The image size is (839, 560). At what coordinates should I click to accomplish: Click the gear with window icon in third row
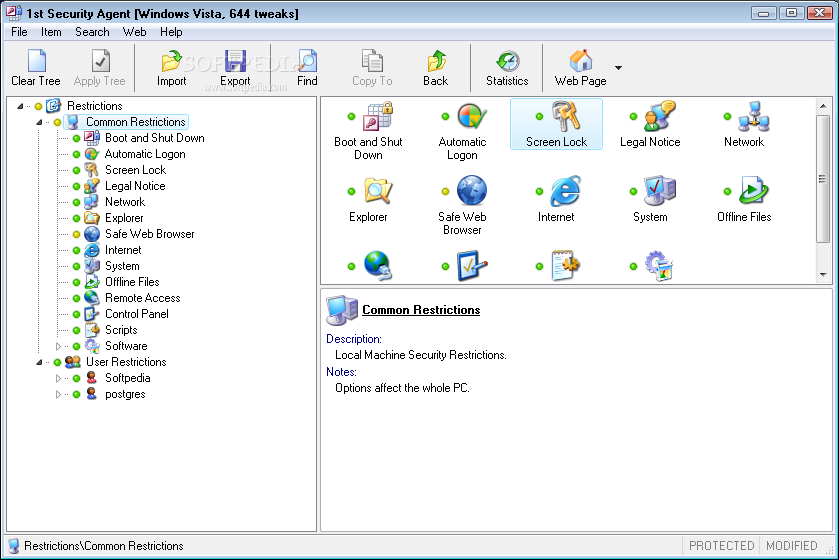pos(659,265)
